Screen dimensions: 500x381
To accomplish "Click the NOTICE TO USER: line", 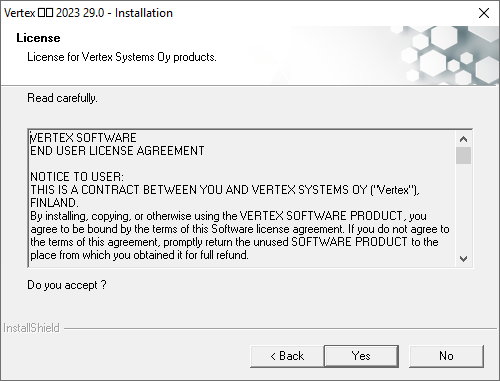I will click(77, 177).
